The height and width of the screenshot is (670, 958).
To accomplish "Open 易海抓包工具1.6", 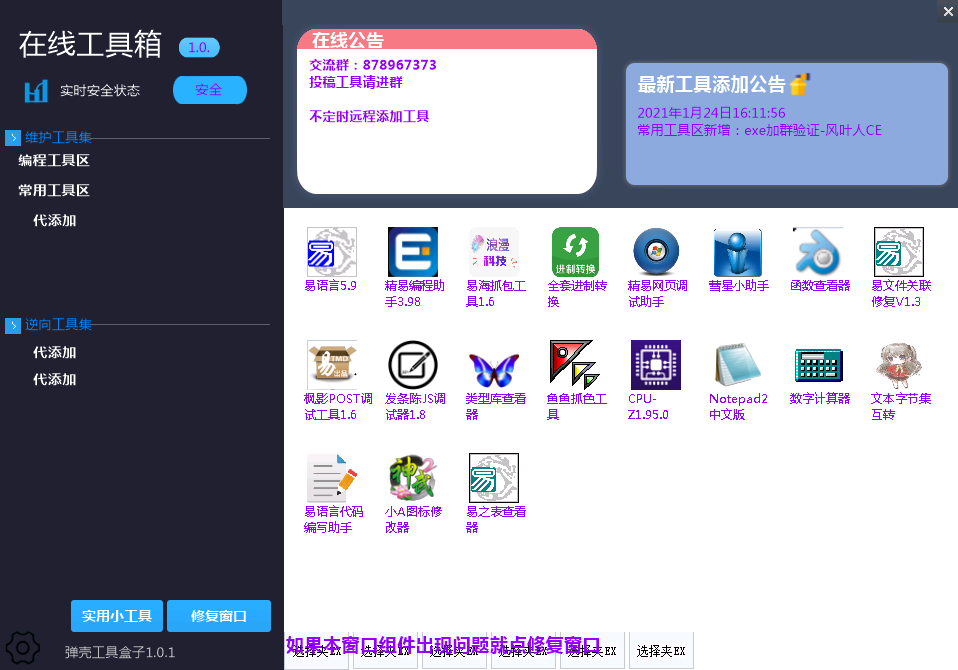I will (494, 252).
